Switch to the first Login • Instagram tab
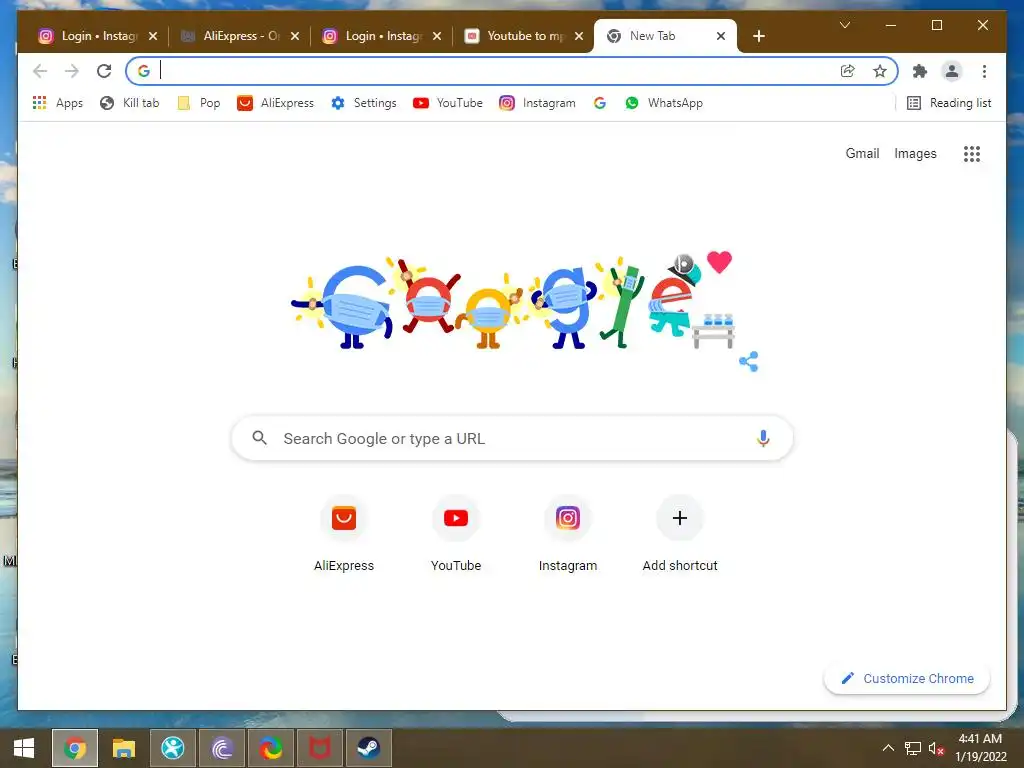This screenshot has height=768, width=1024. [x=97, y=36]
